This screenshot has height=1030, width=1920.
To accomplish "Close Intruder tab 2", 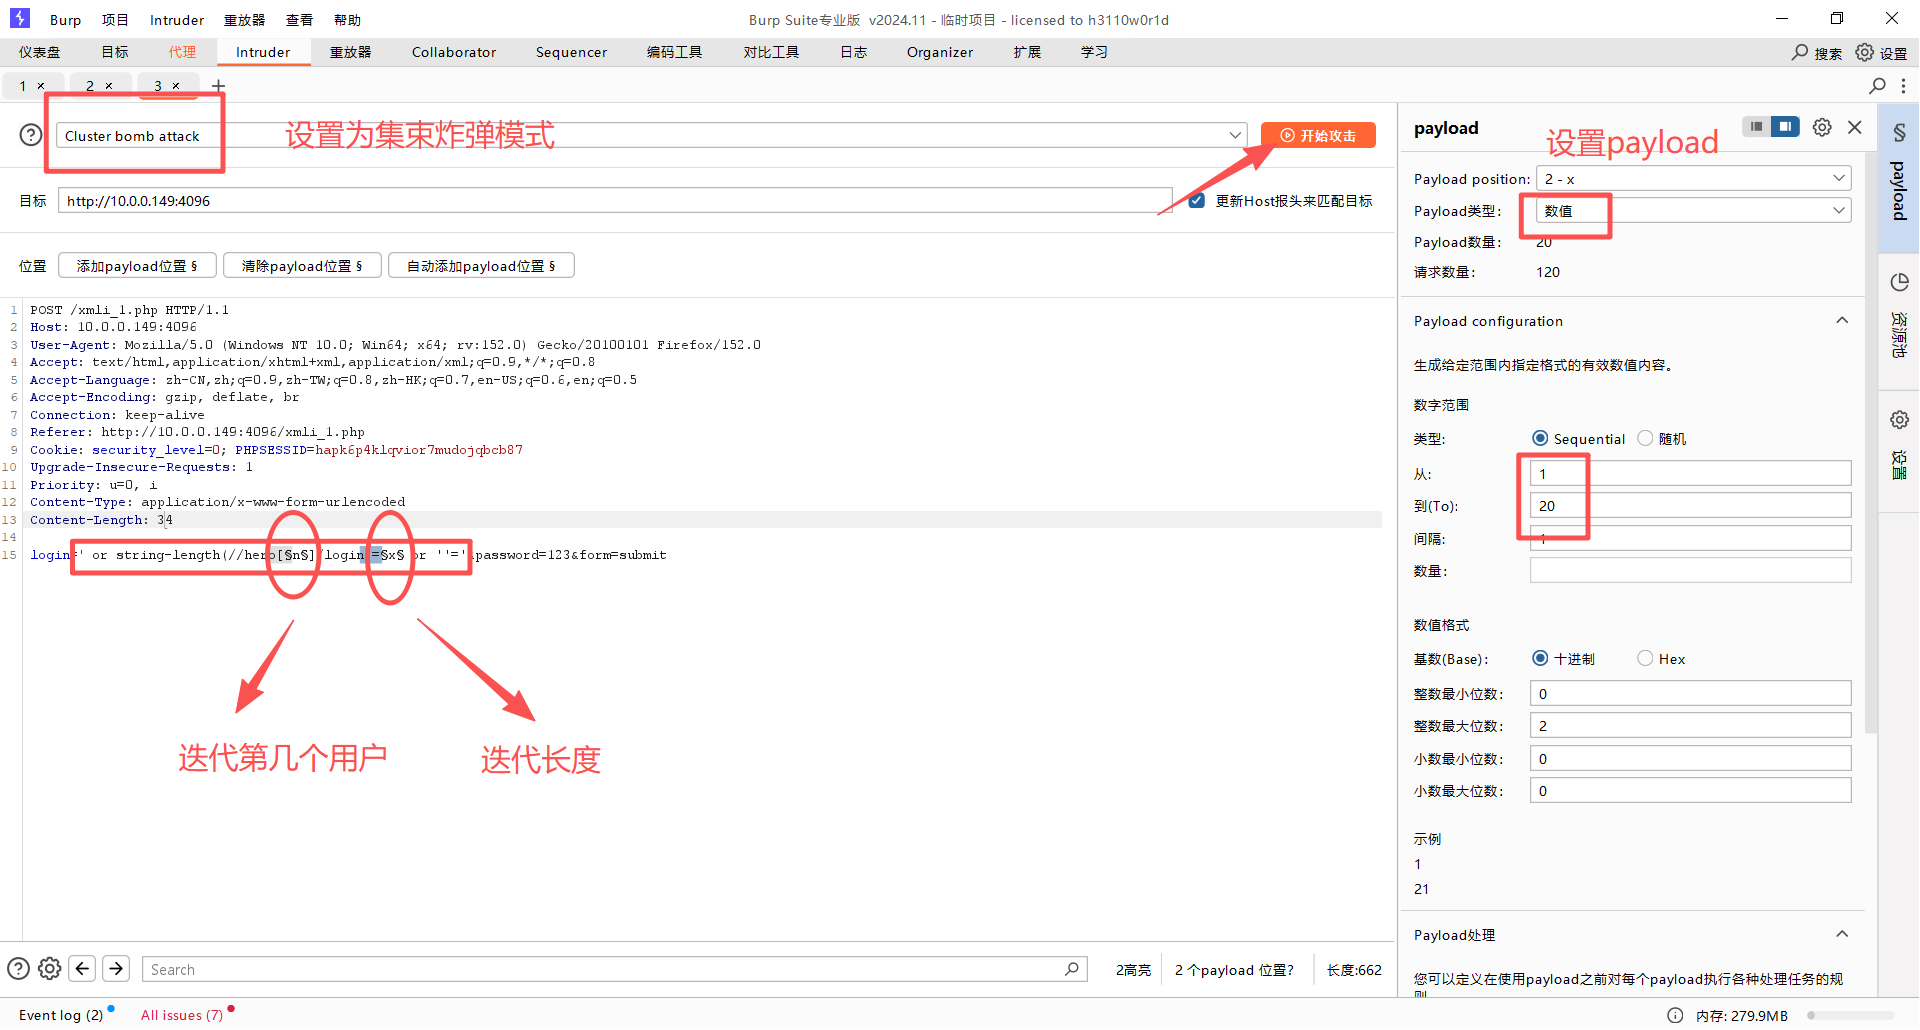I will (109, 86).
